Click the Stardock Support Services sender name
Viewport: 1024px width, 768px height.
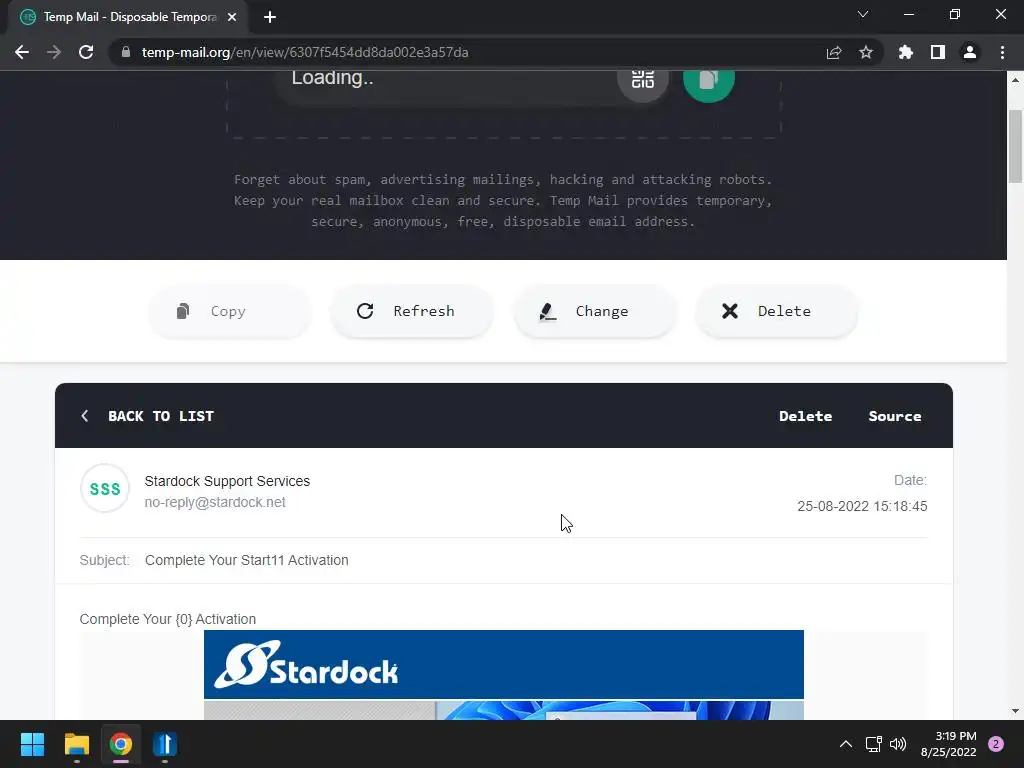[227, 481]
